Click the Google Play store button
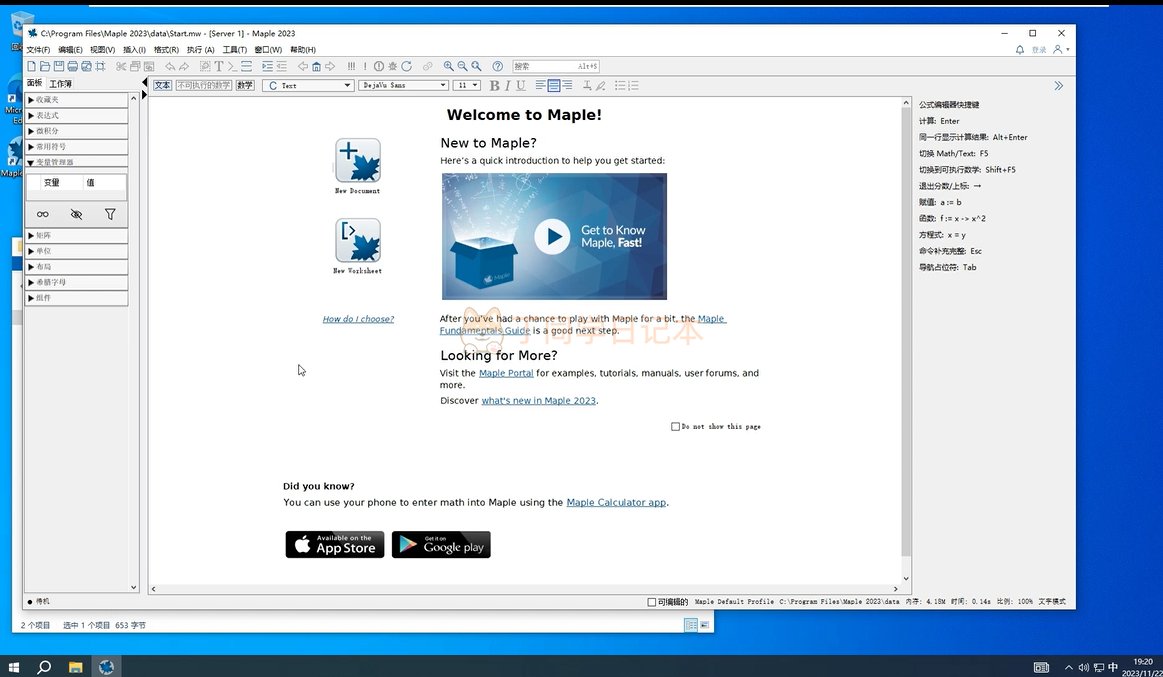This screenshot has height=677, width=1163. [441, 545]
